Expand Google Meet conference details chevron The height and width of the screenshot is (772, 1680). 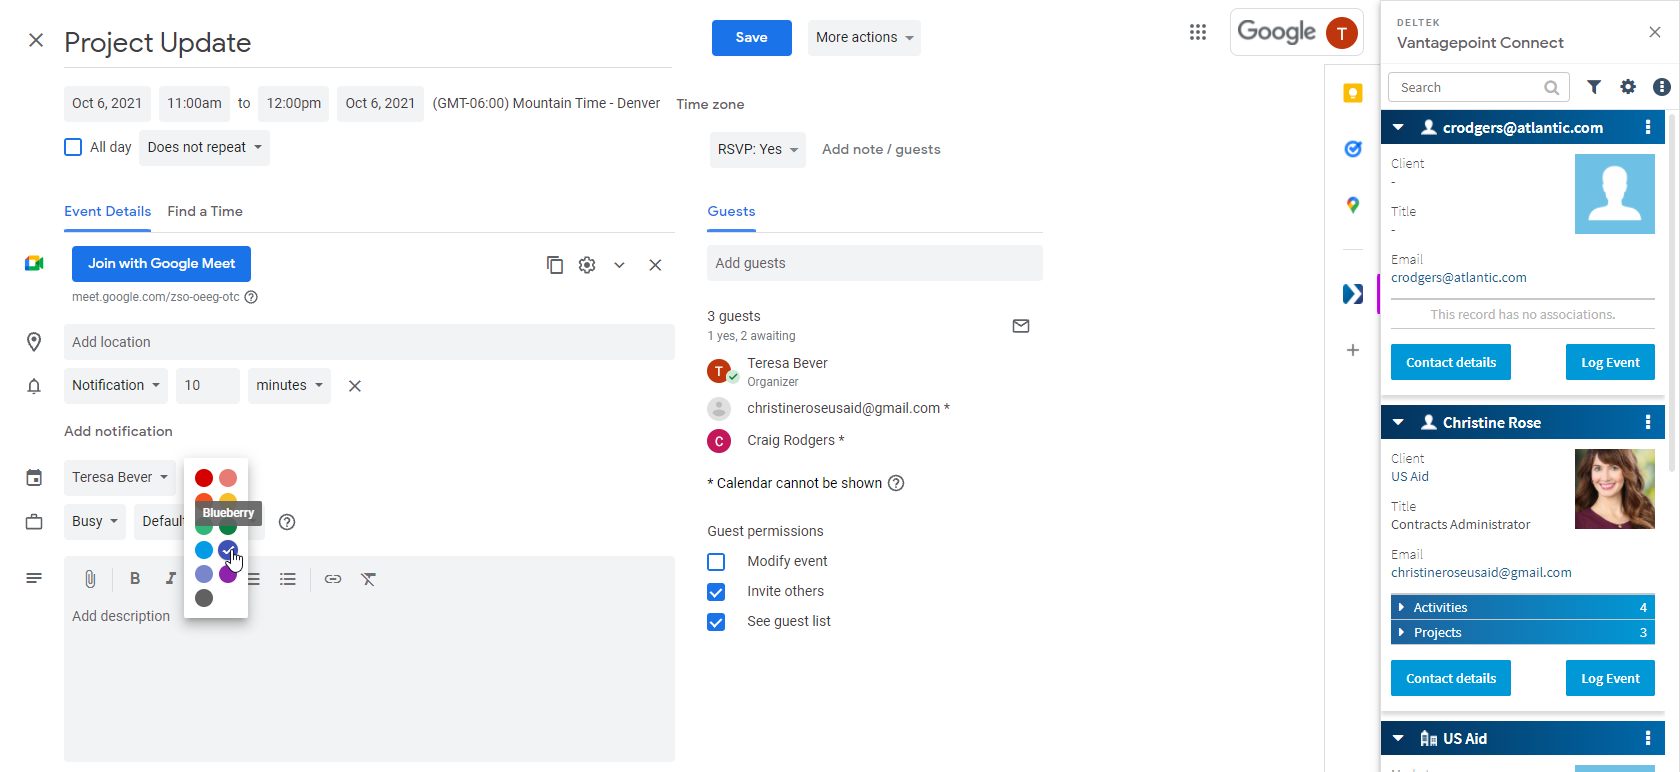(619, 265)
